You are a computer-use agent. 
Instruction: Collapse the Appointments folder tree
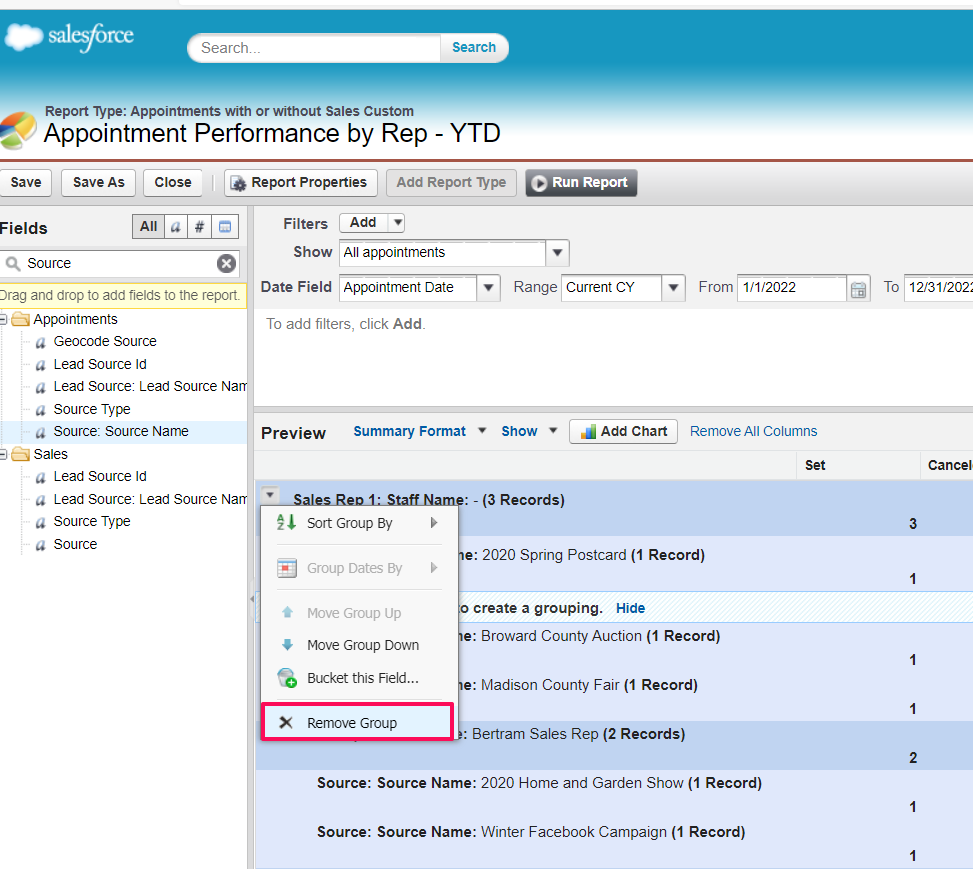tap(3, 319)
